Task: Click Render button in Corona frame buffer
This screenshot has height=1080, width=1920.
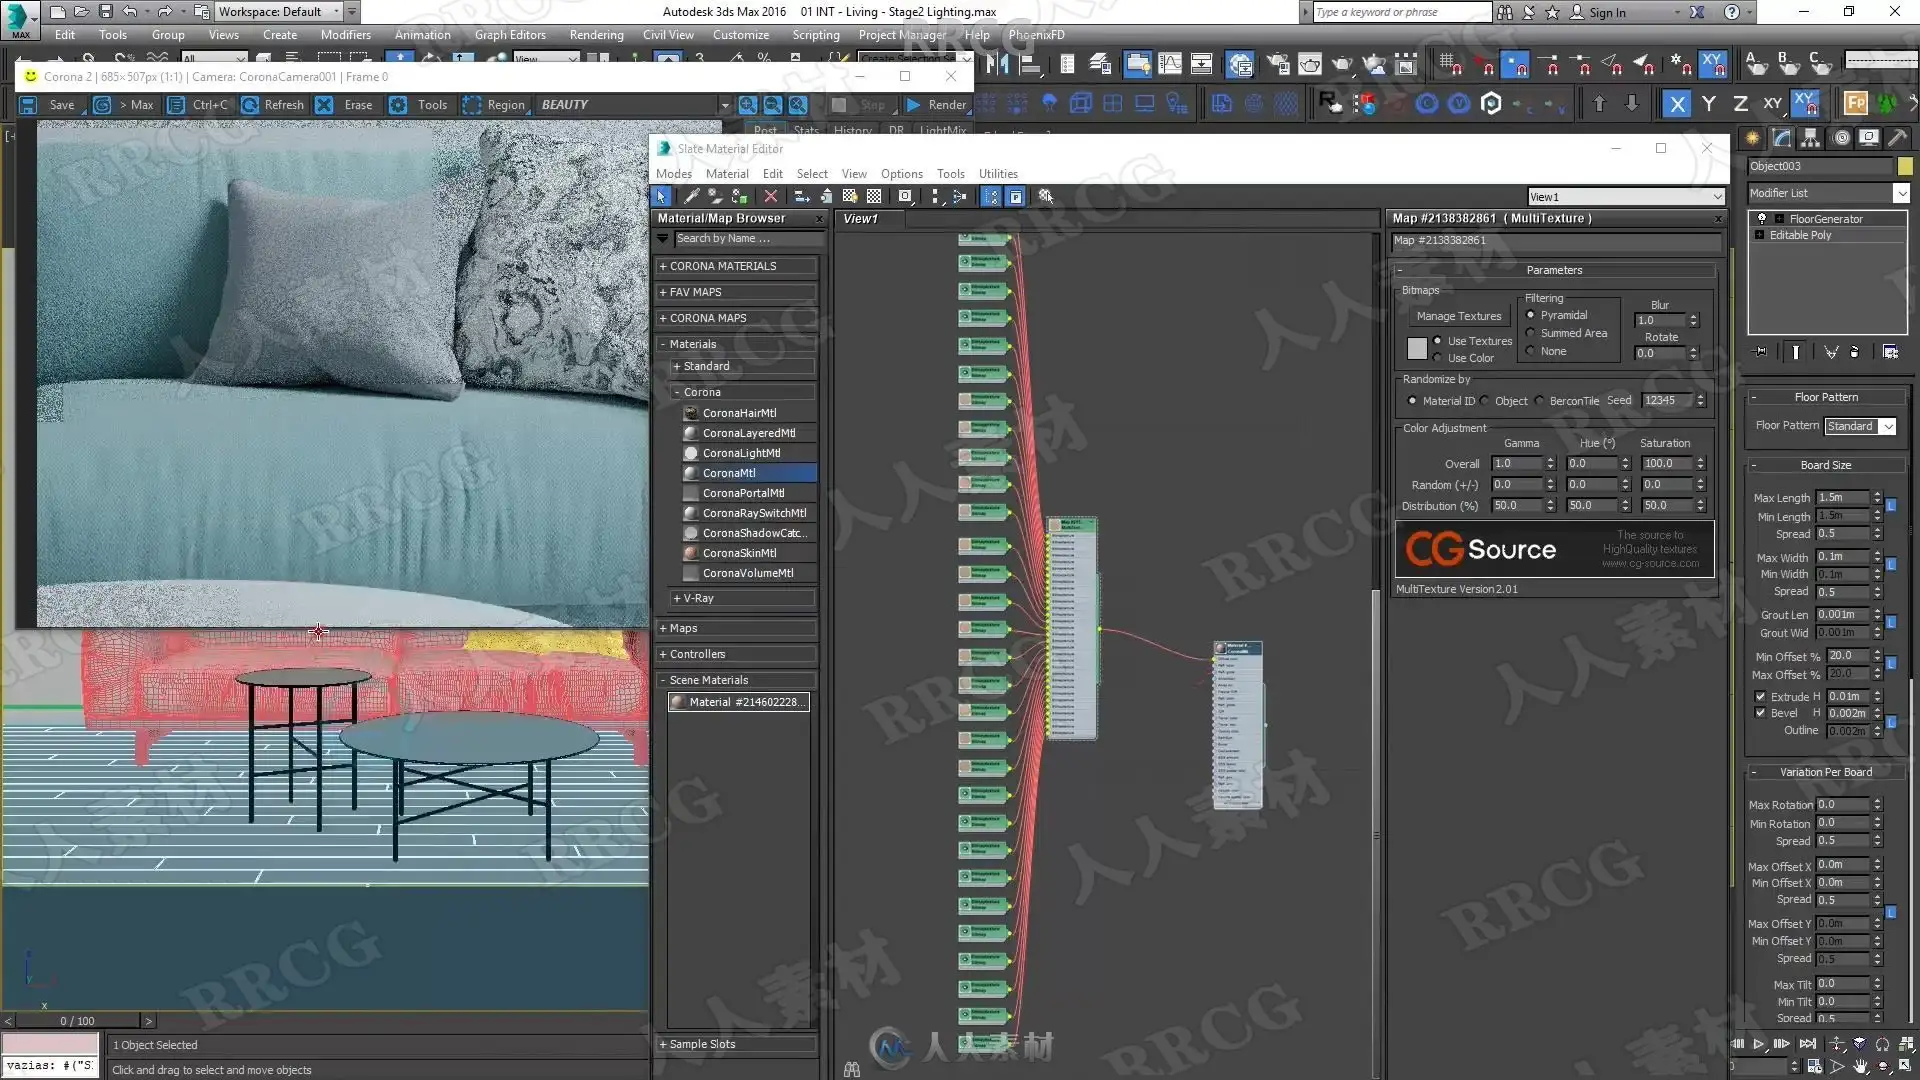Action: coord(936,105)
